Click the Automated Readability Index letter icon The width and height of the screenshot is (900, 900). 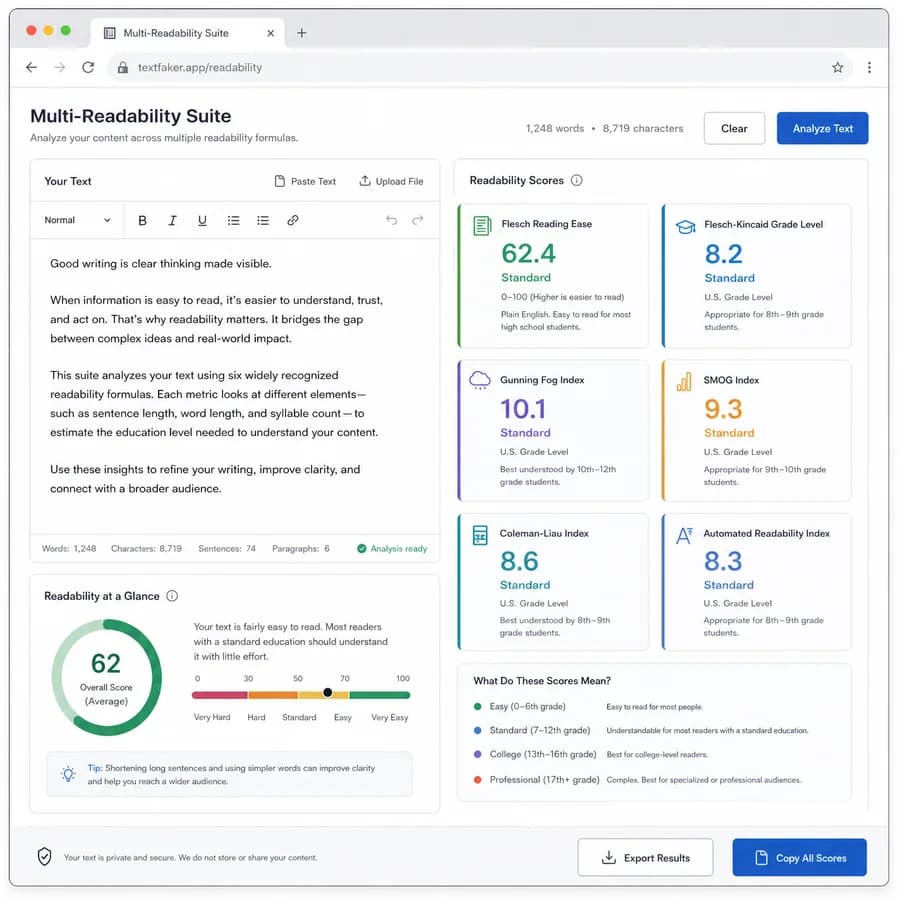[x=684, y=536]
